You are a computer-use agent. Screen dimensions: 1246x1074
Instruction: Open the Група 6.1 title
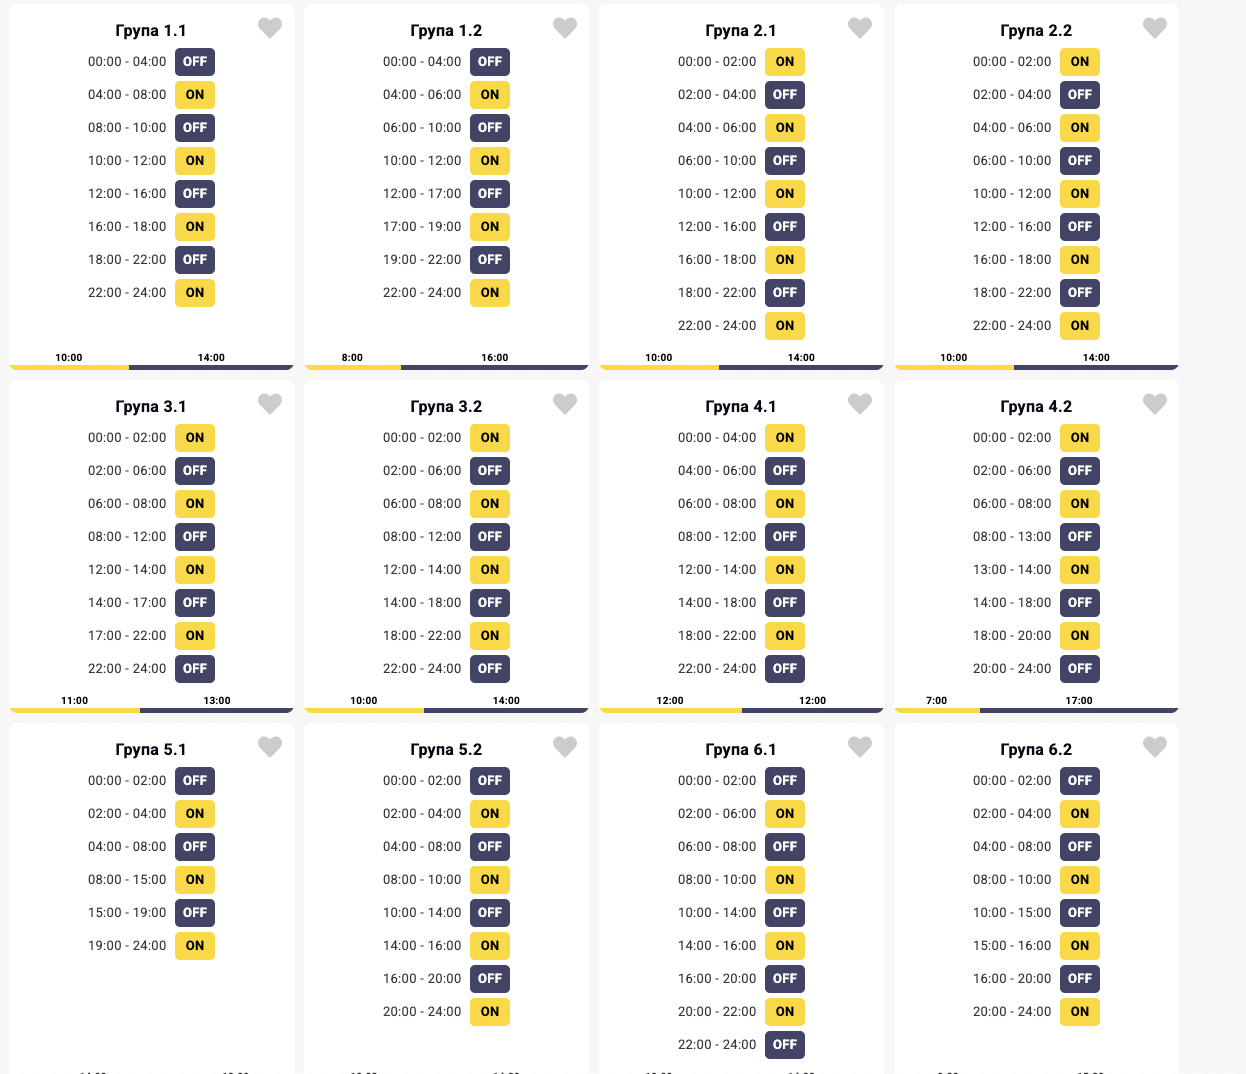coord(741,750)
